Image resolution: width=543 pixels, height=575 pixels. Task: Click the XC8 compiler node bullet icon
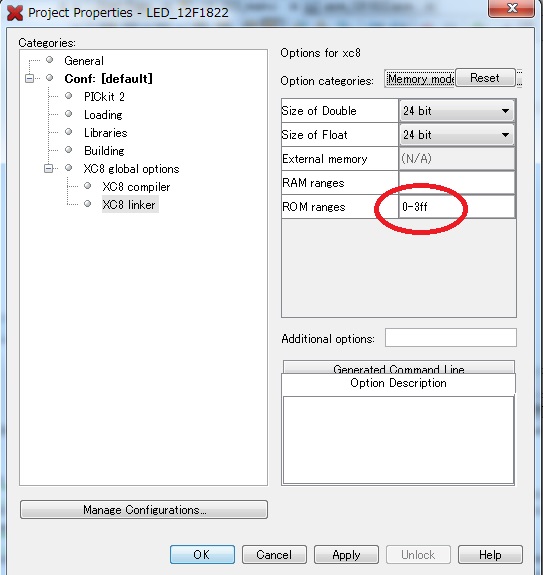click(88, 186)
